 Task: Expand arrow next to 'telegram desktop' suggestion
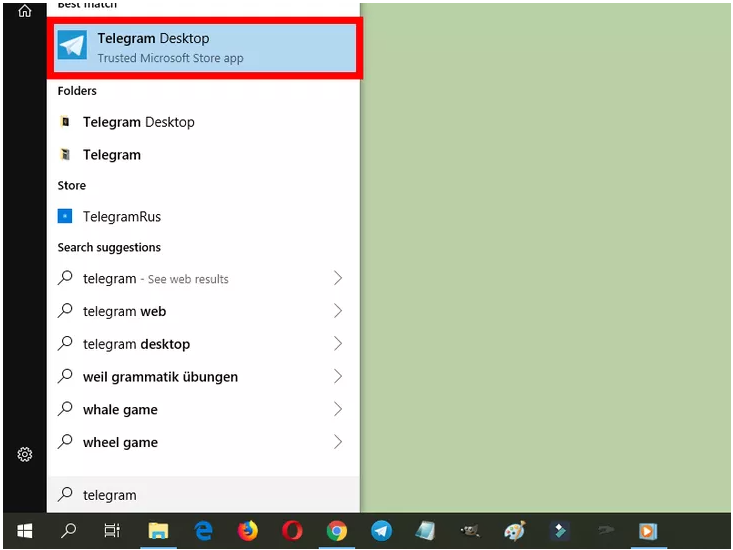(338, 344)
